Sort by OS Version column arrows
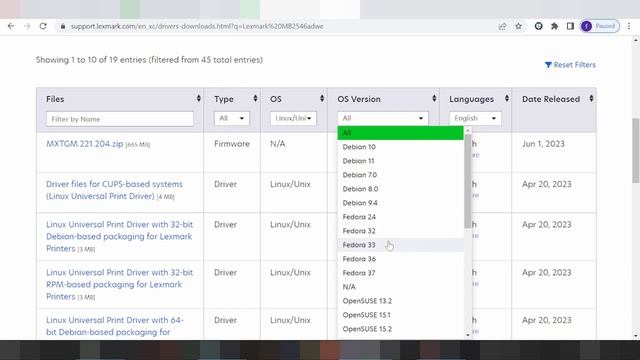Image resolution: width=640 pixels, height=360 pixels. click(434, 98)
